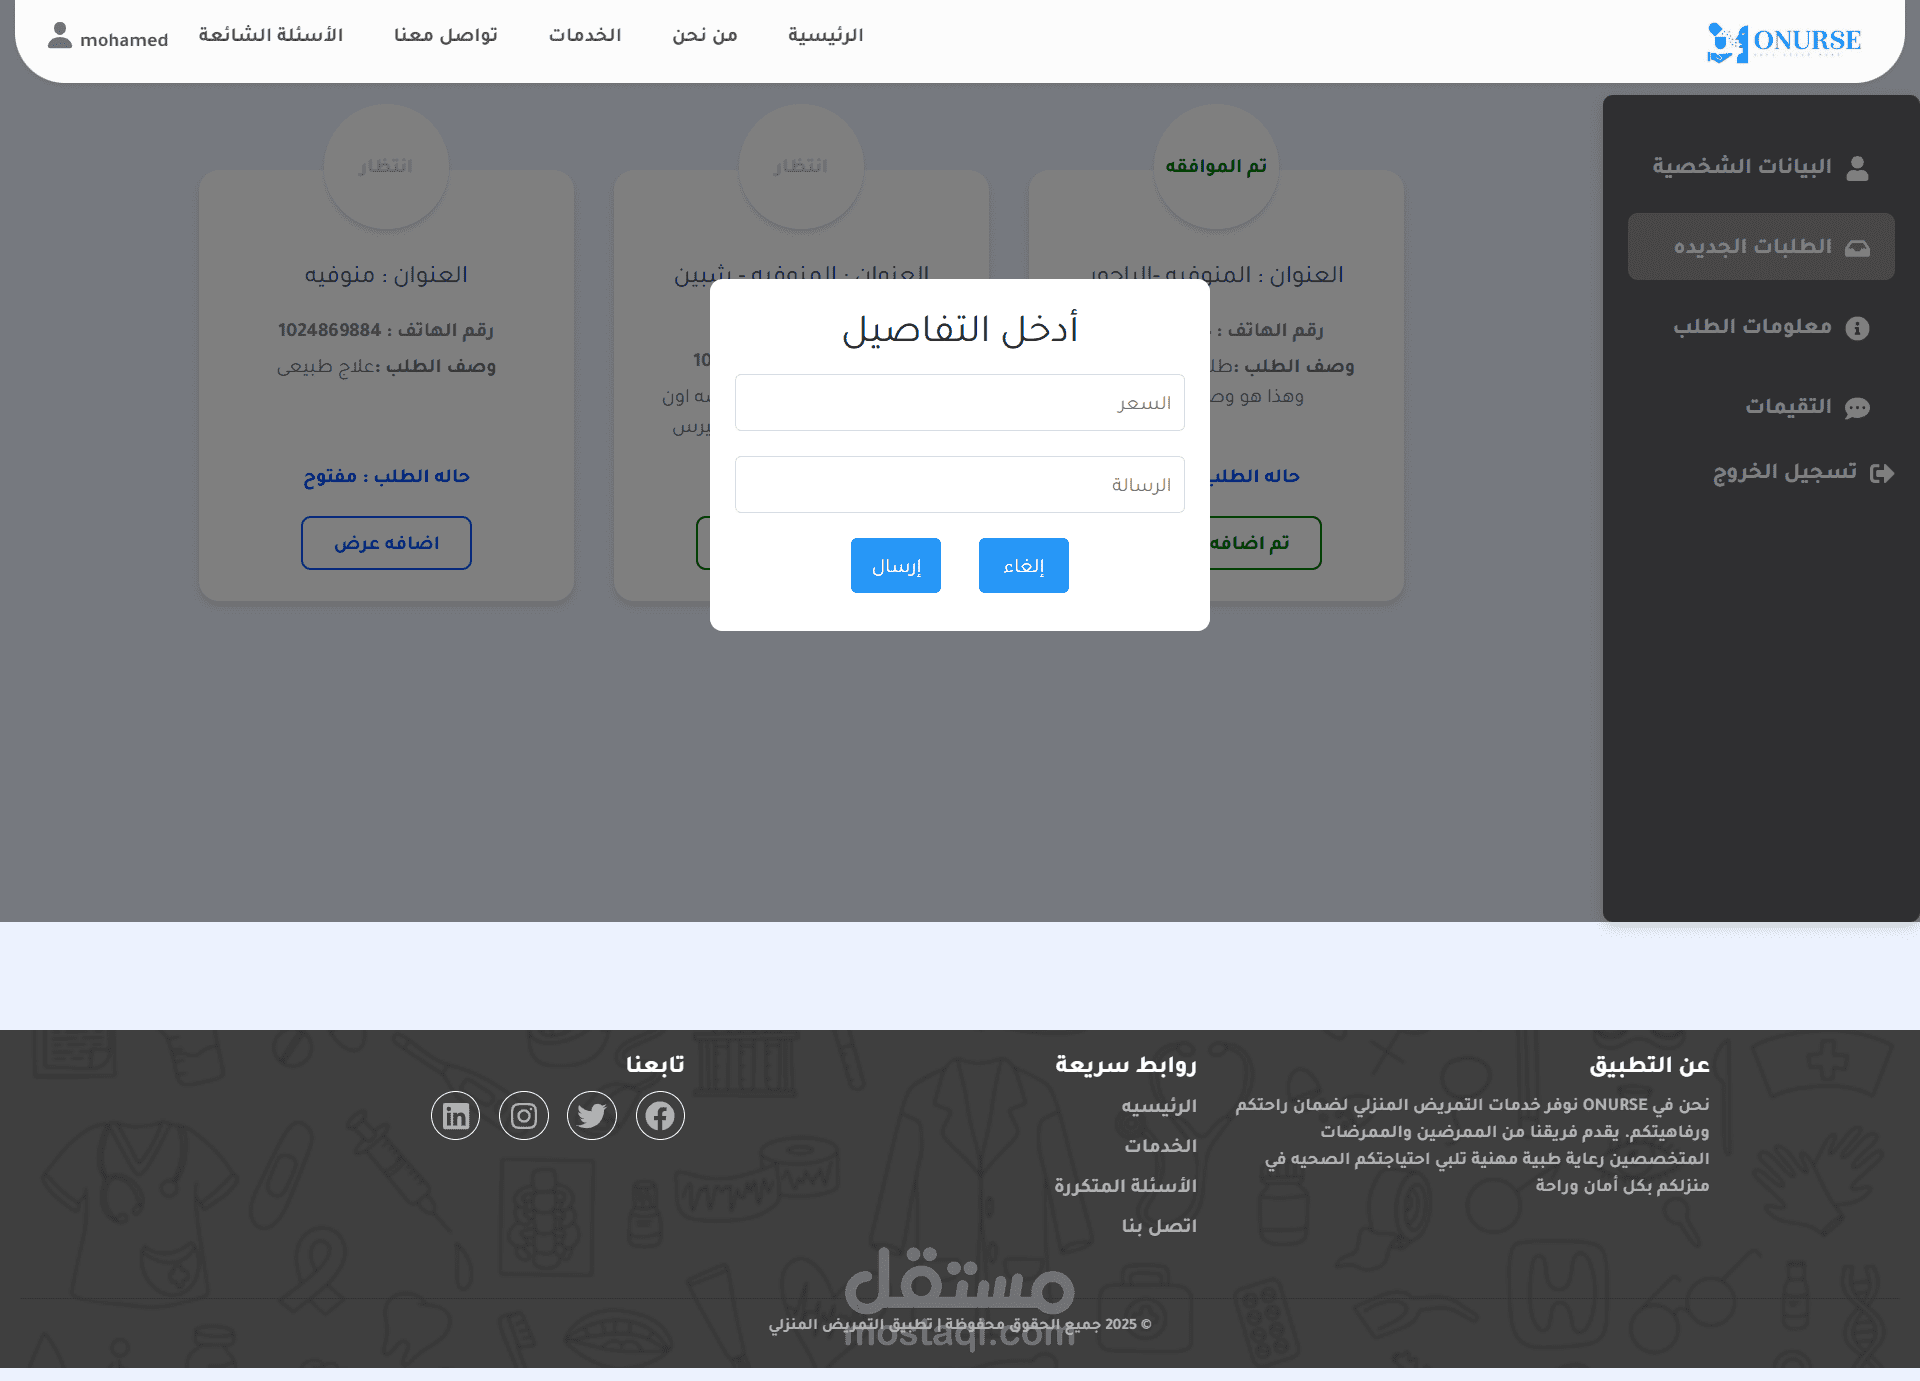Click the comments icon beside التقيمات

[x=1857, y=408]
